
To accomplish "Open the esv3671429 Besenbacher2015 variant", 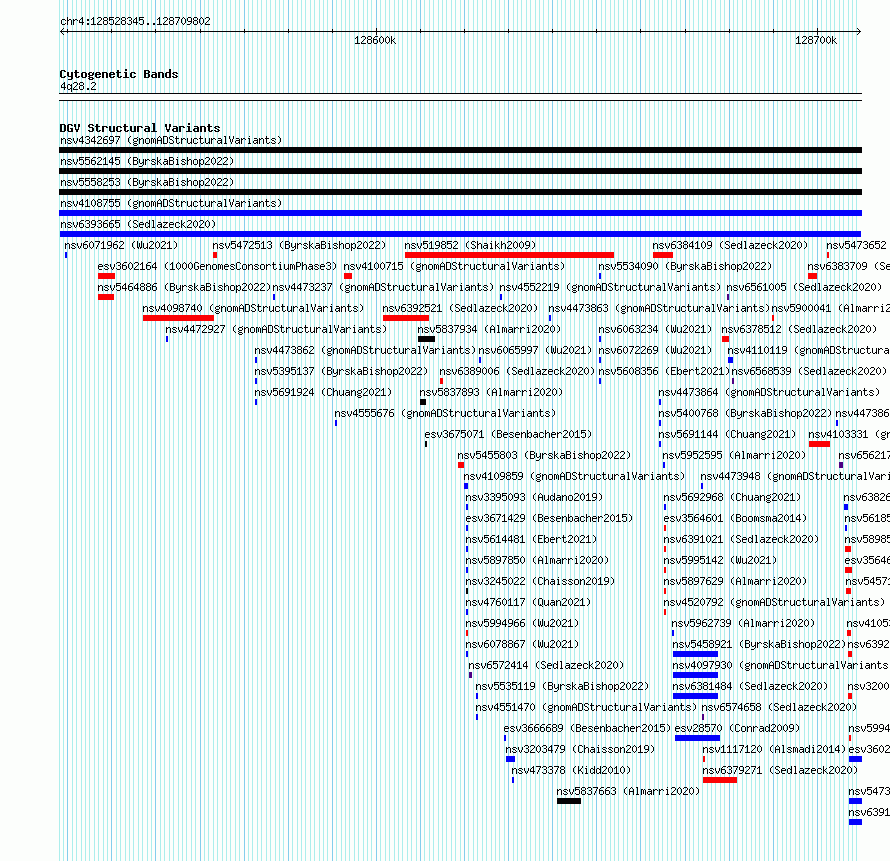I will 549,518.
